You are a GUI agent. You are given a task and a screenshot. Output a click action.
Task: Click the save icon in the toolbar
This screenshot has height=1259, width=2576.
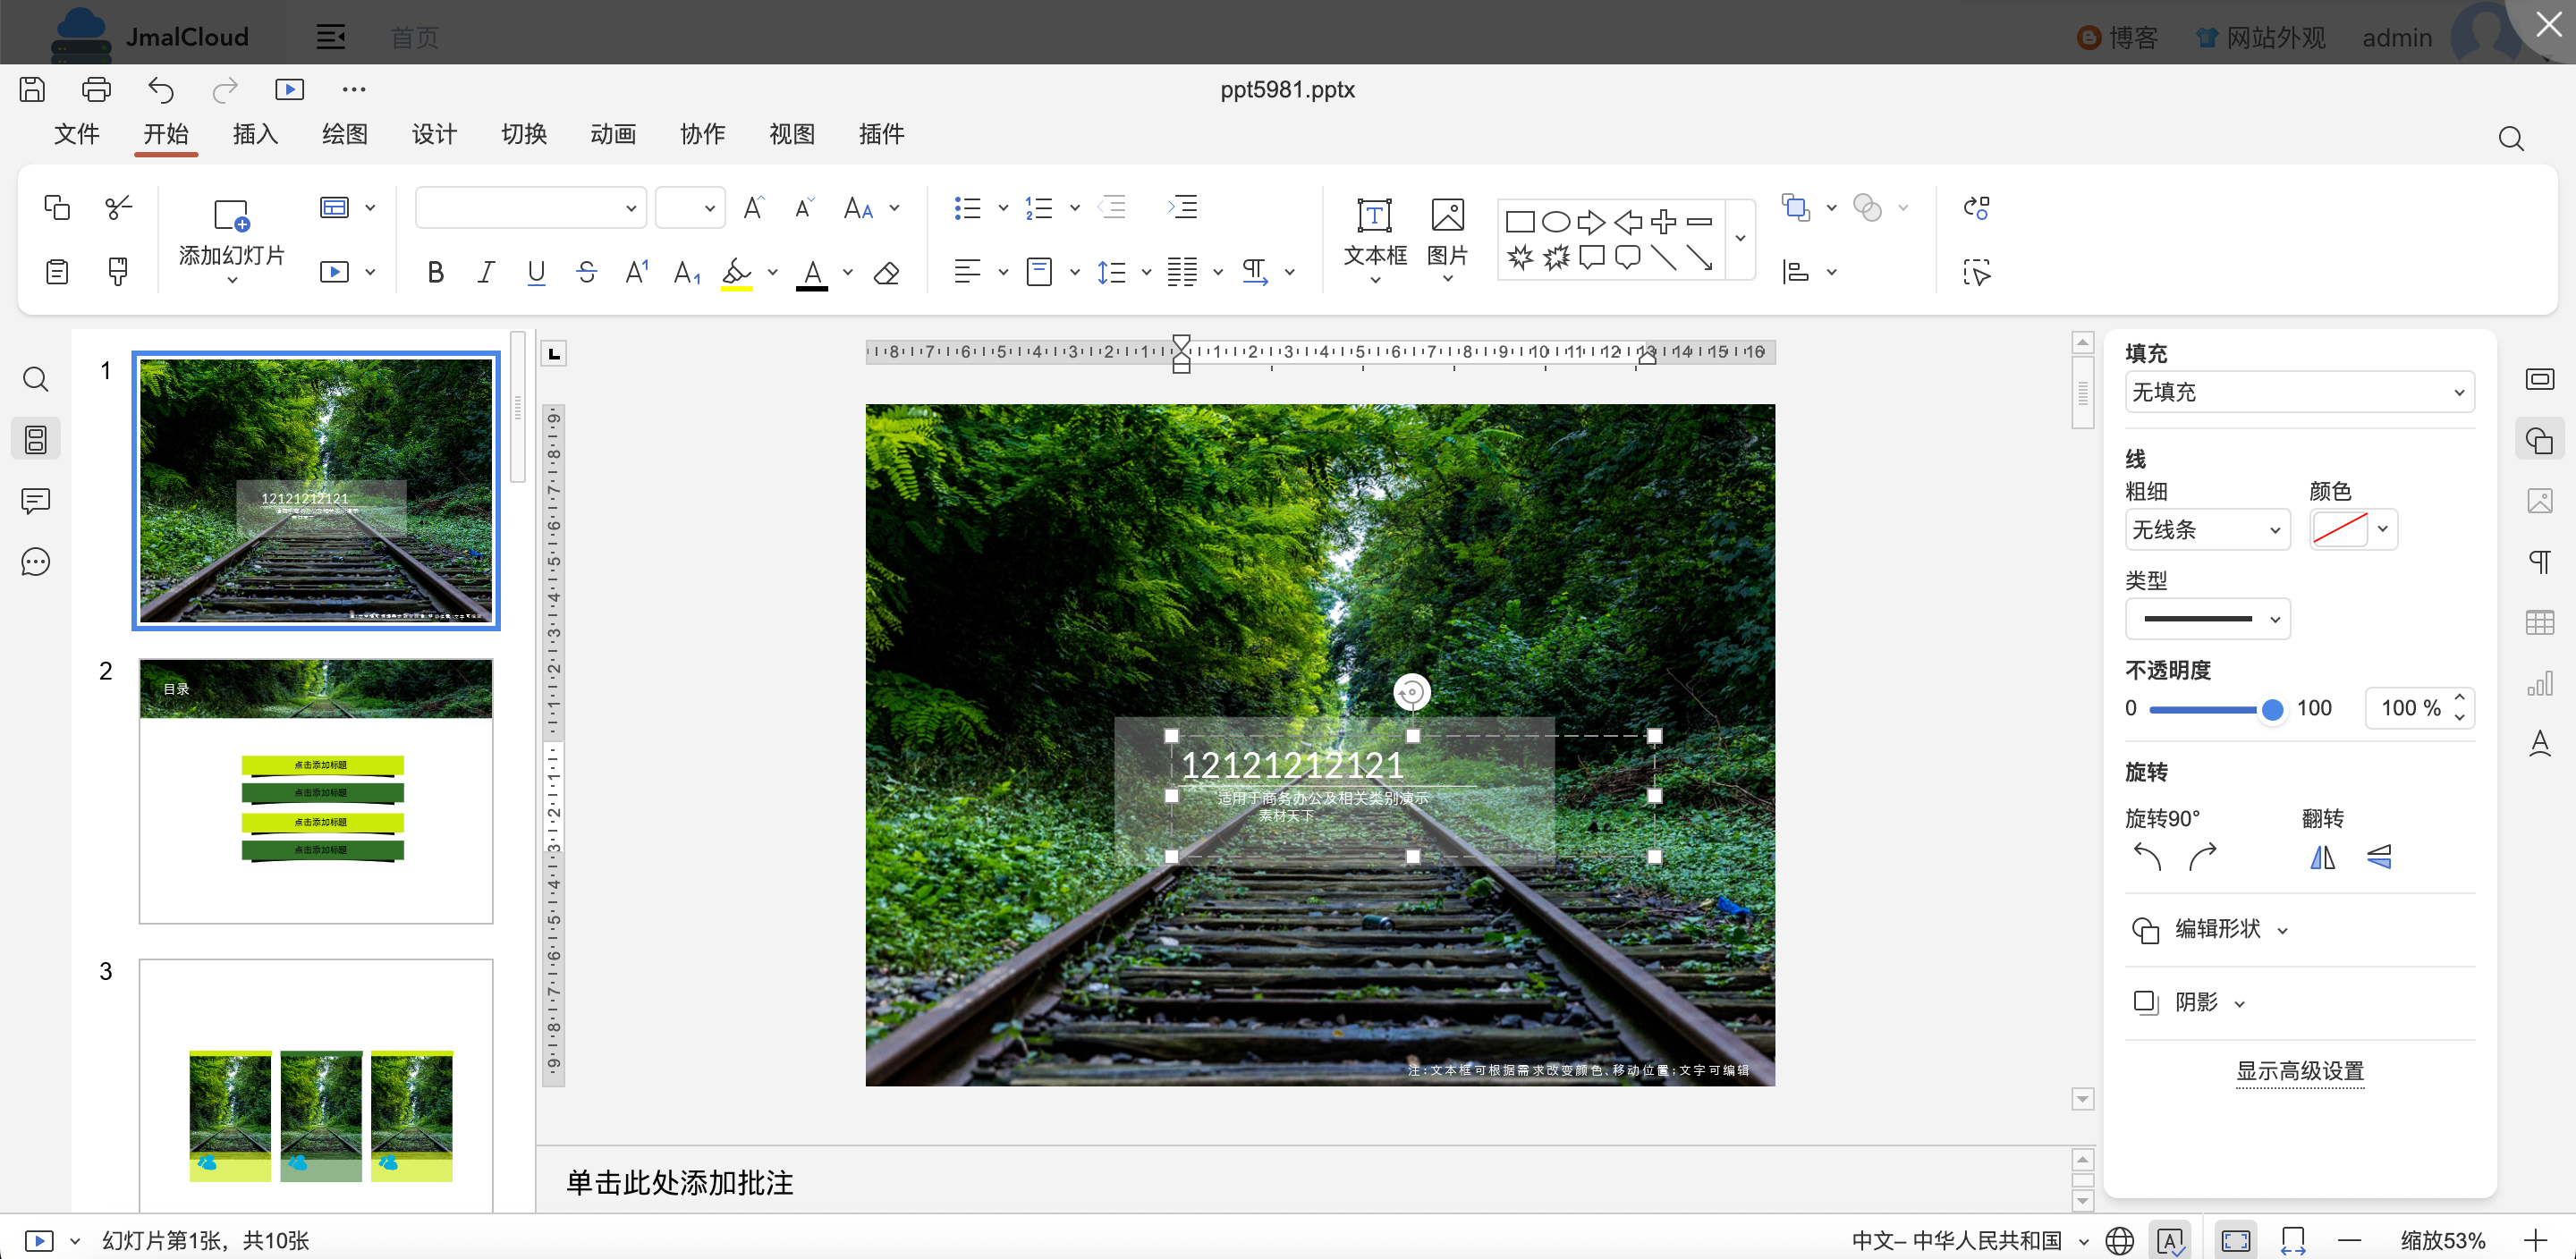(32, 89)
